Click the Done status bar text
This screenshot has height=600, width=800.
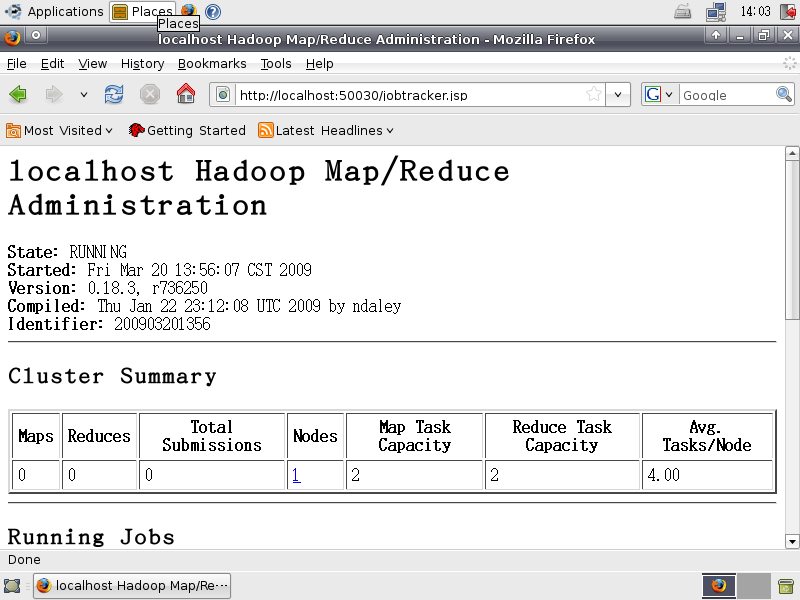pos(24,560)
